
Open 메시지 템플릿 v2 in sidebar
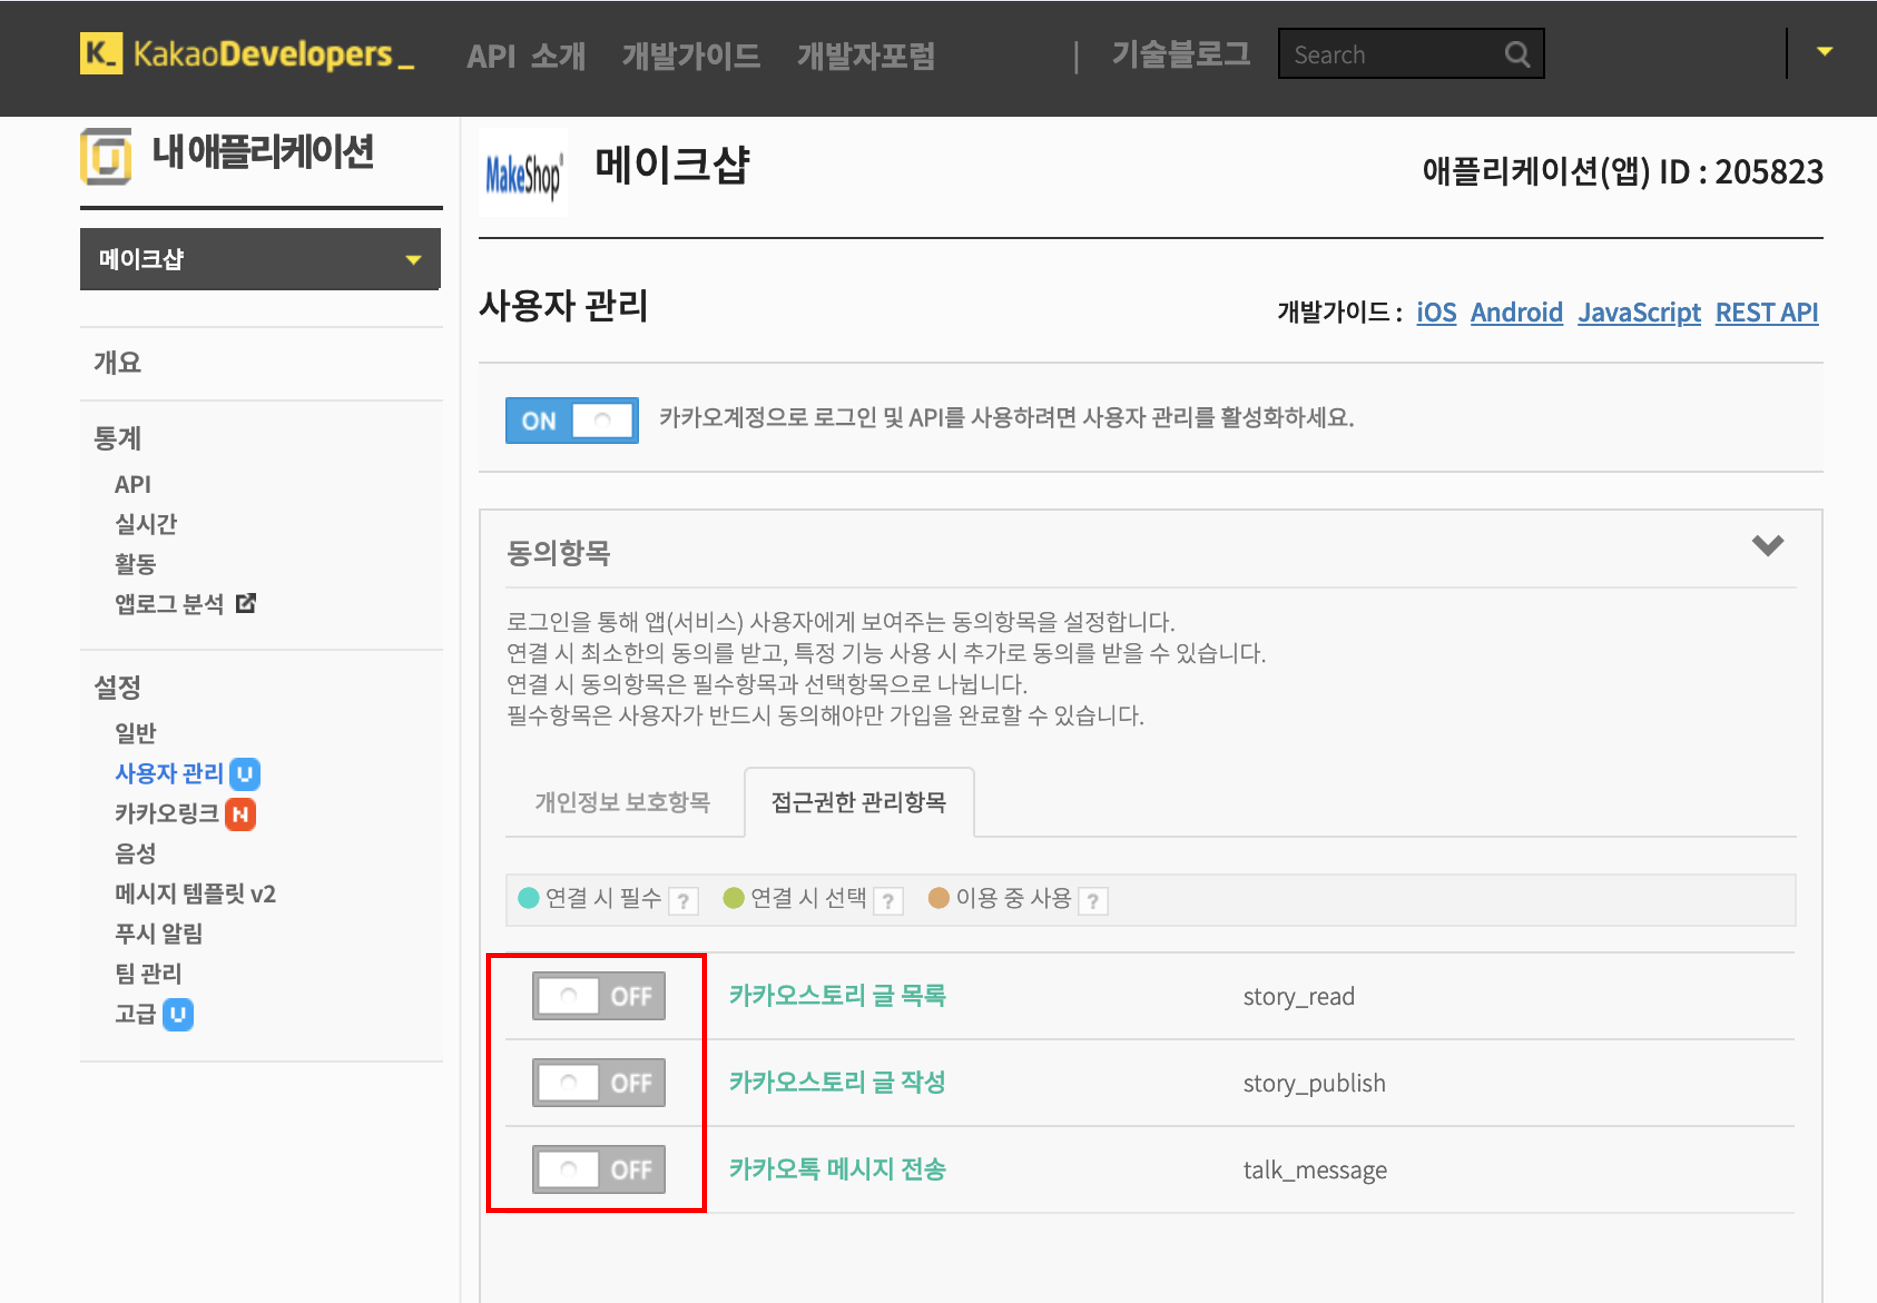[195, 894]
